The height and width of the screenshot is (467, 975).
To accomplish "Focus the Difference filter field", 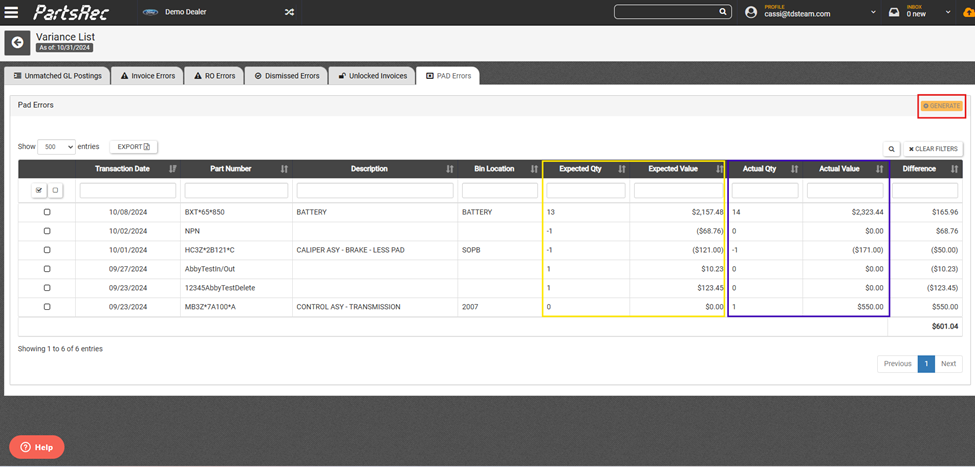I will point(925,190).
